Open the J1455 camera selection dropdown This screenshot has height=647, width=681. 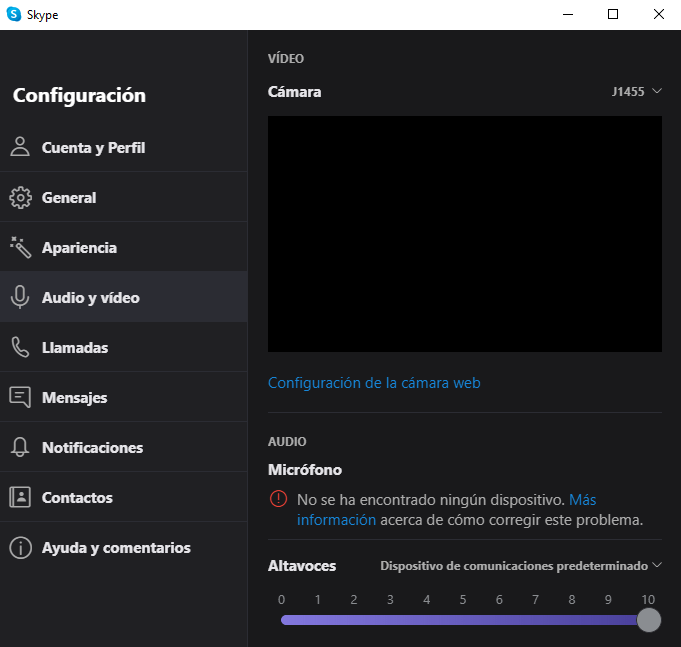click(x=636, y=92)
